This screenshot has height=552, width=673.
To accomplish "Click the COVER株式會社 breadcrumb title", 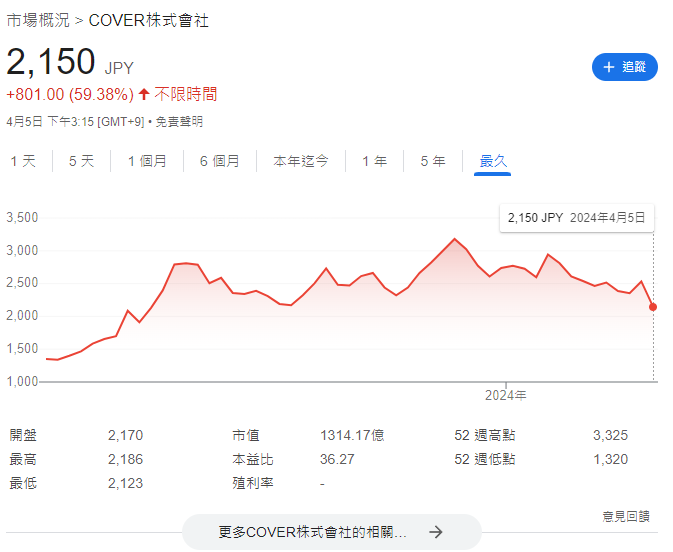I will (149, 20).
